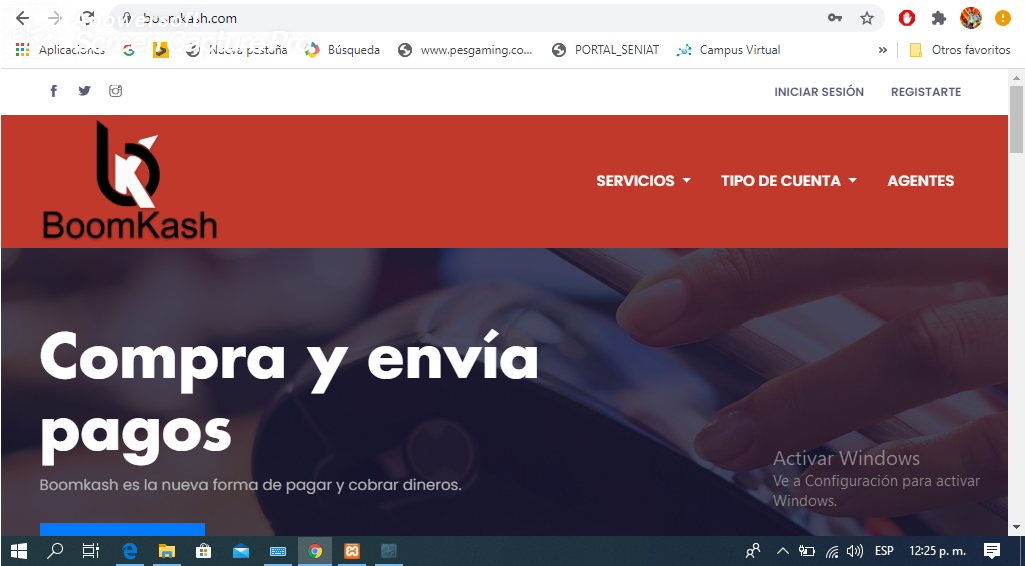Viewport: 1025px width, 566px height.
Task: Open the Chrome profile avatar
Action: [x=971, y=18]
